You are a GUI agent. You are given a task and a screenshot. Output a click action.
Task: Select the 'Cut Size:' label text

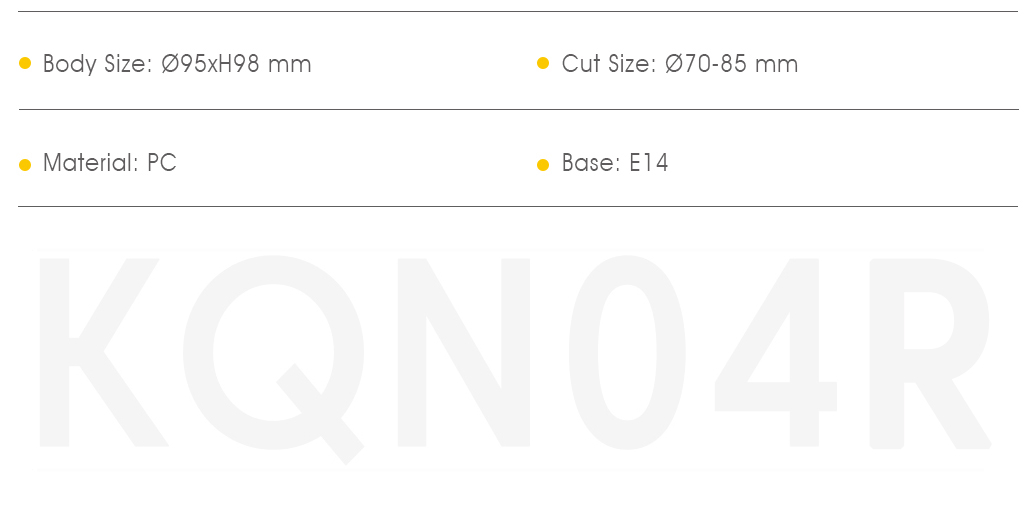(609, 64)
